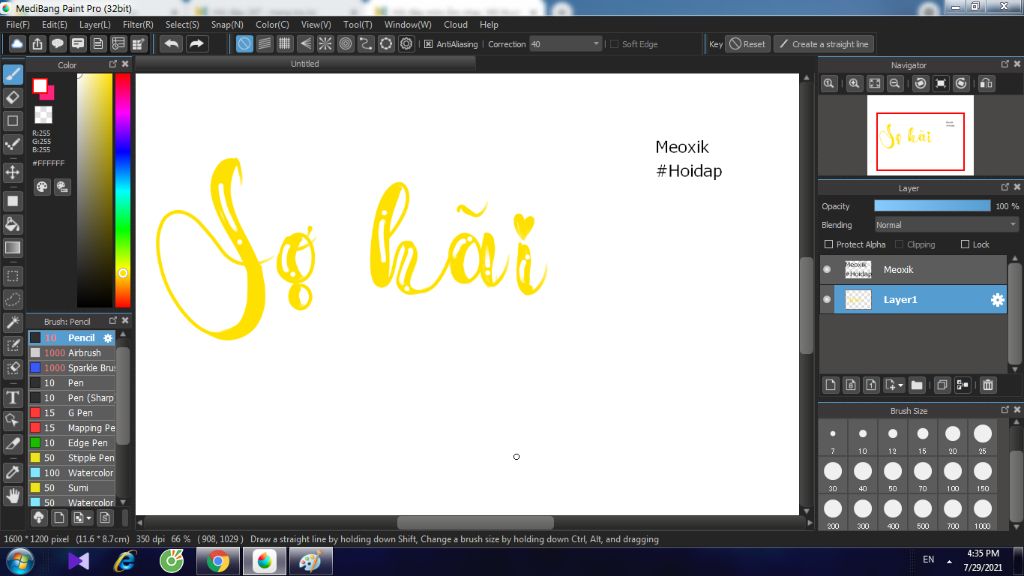
Task: Pick a hue from the rainbow bar
Action: (x=123, y=189)
